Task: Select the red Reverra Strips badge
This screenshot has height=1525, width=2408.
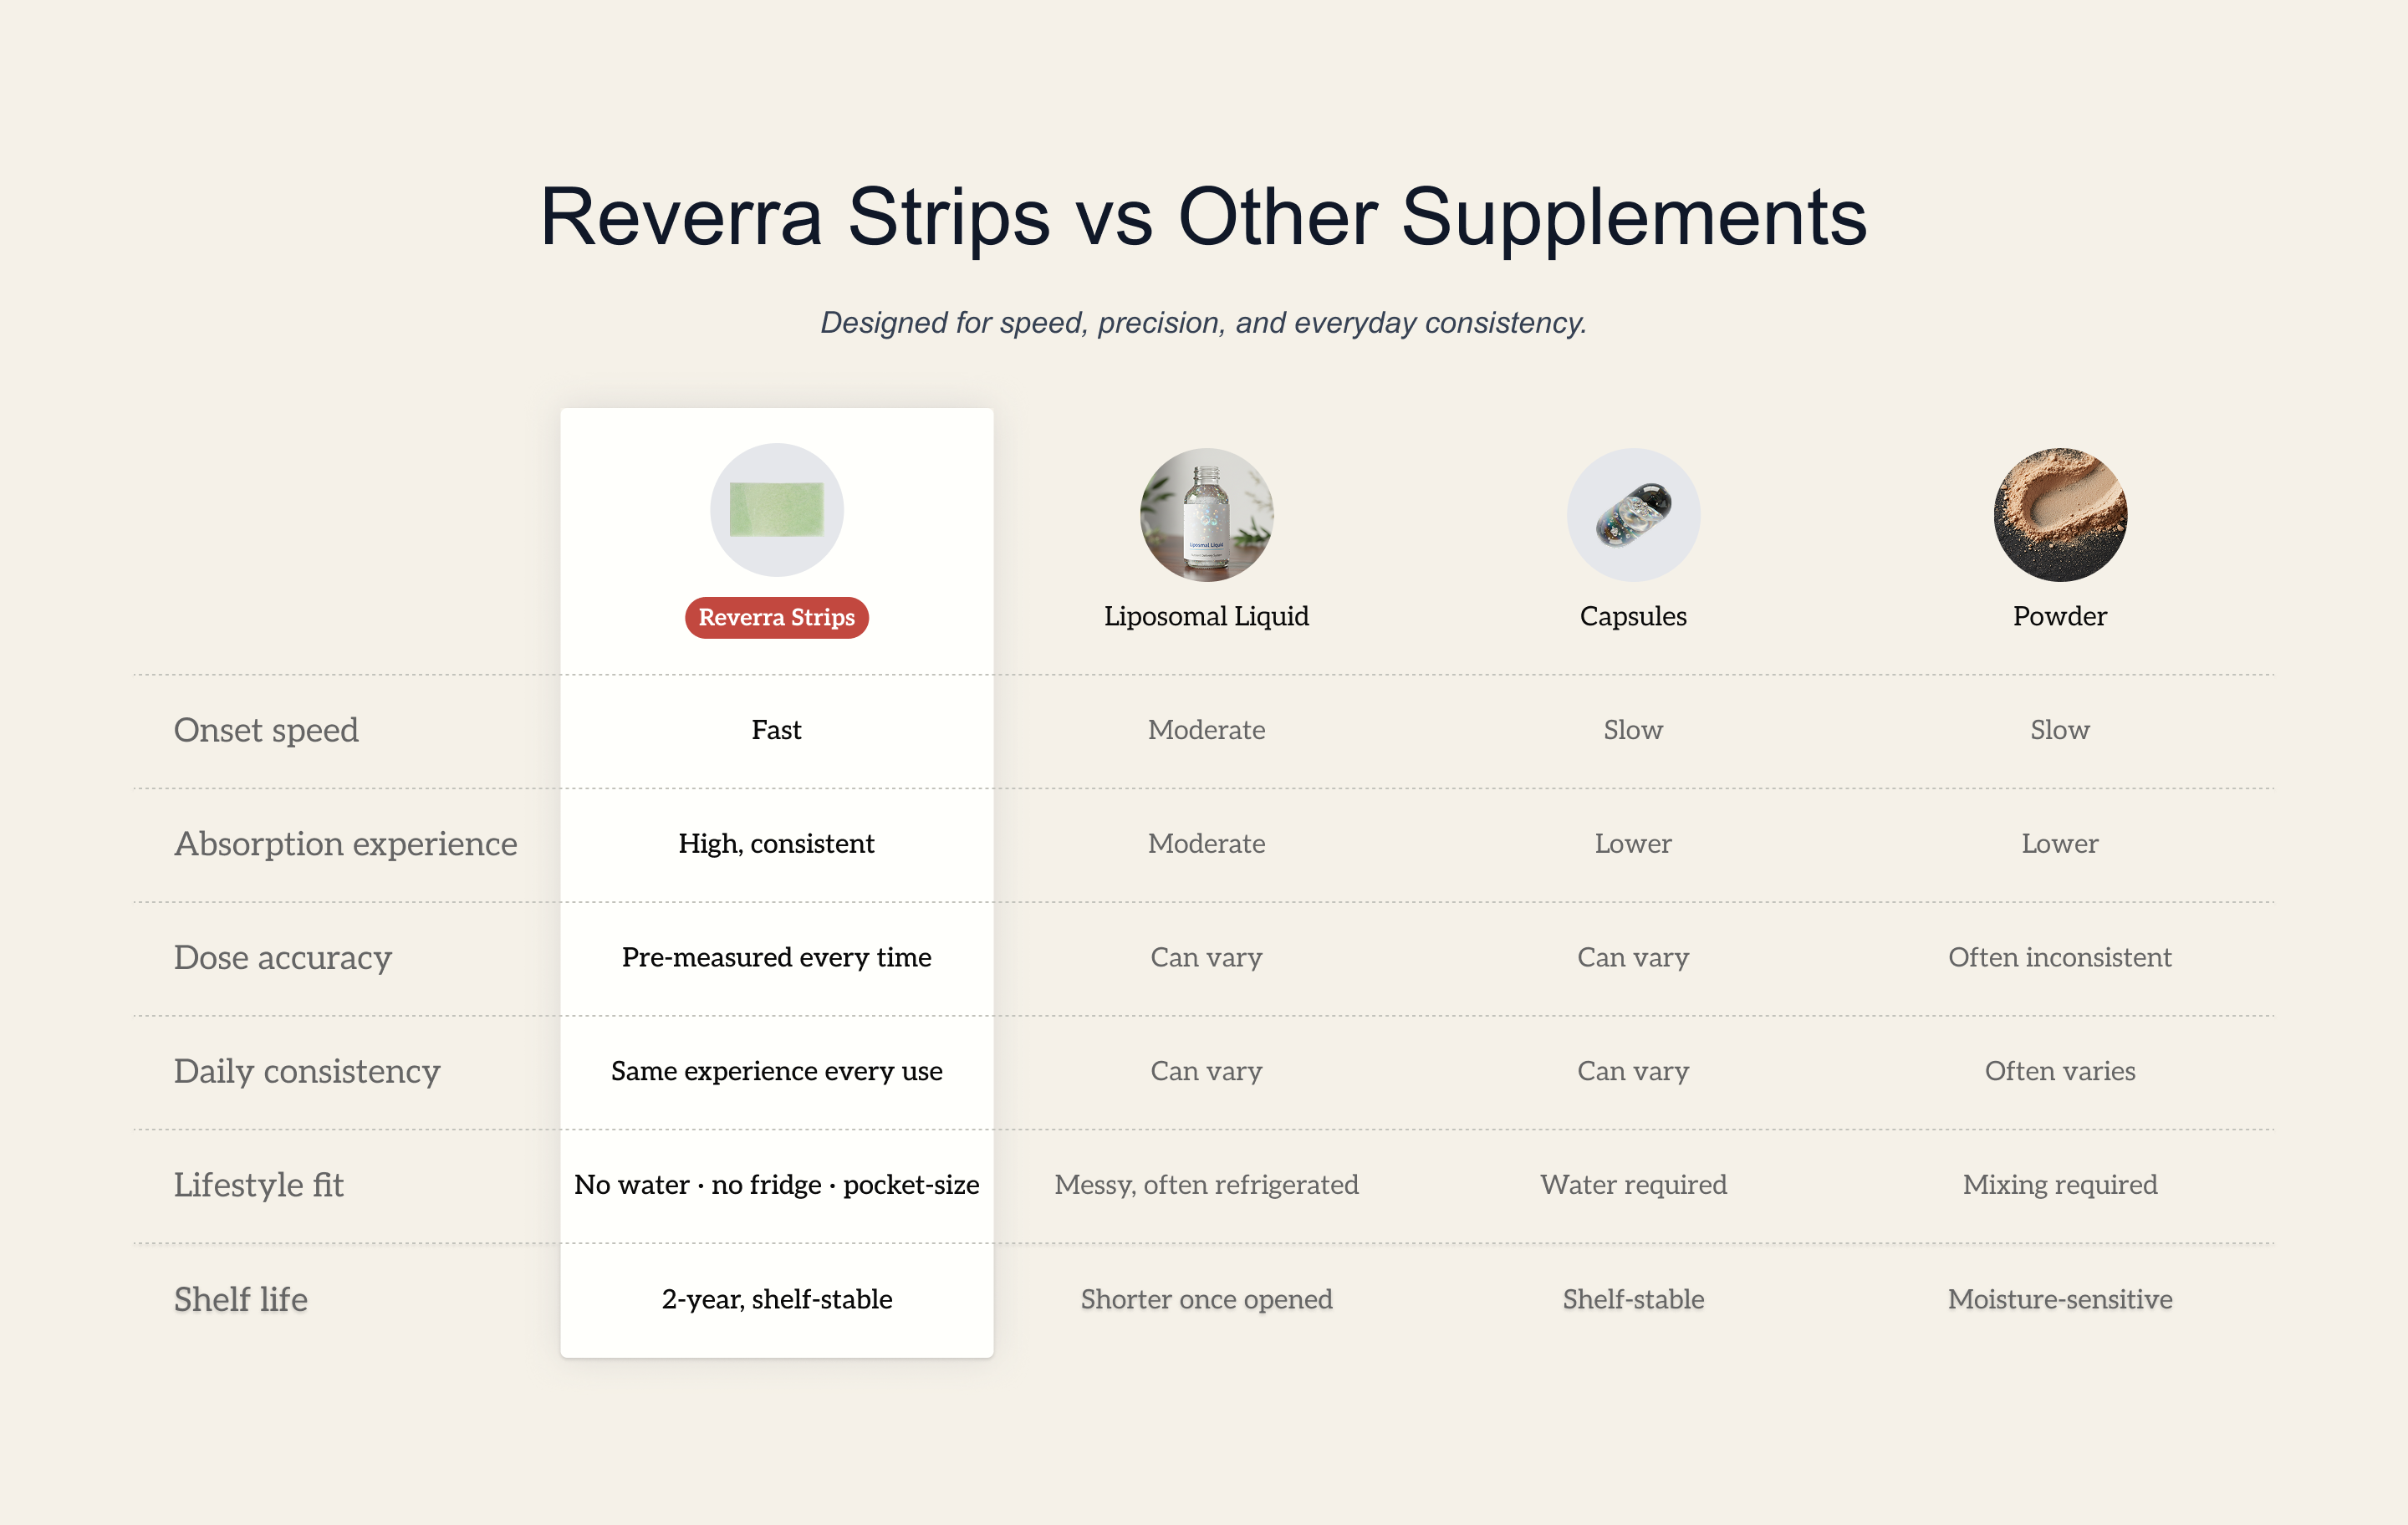Action: pyautogui.click(x=776, y=617)
